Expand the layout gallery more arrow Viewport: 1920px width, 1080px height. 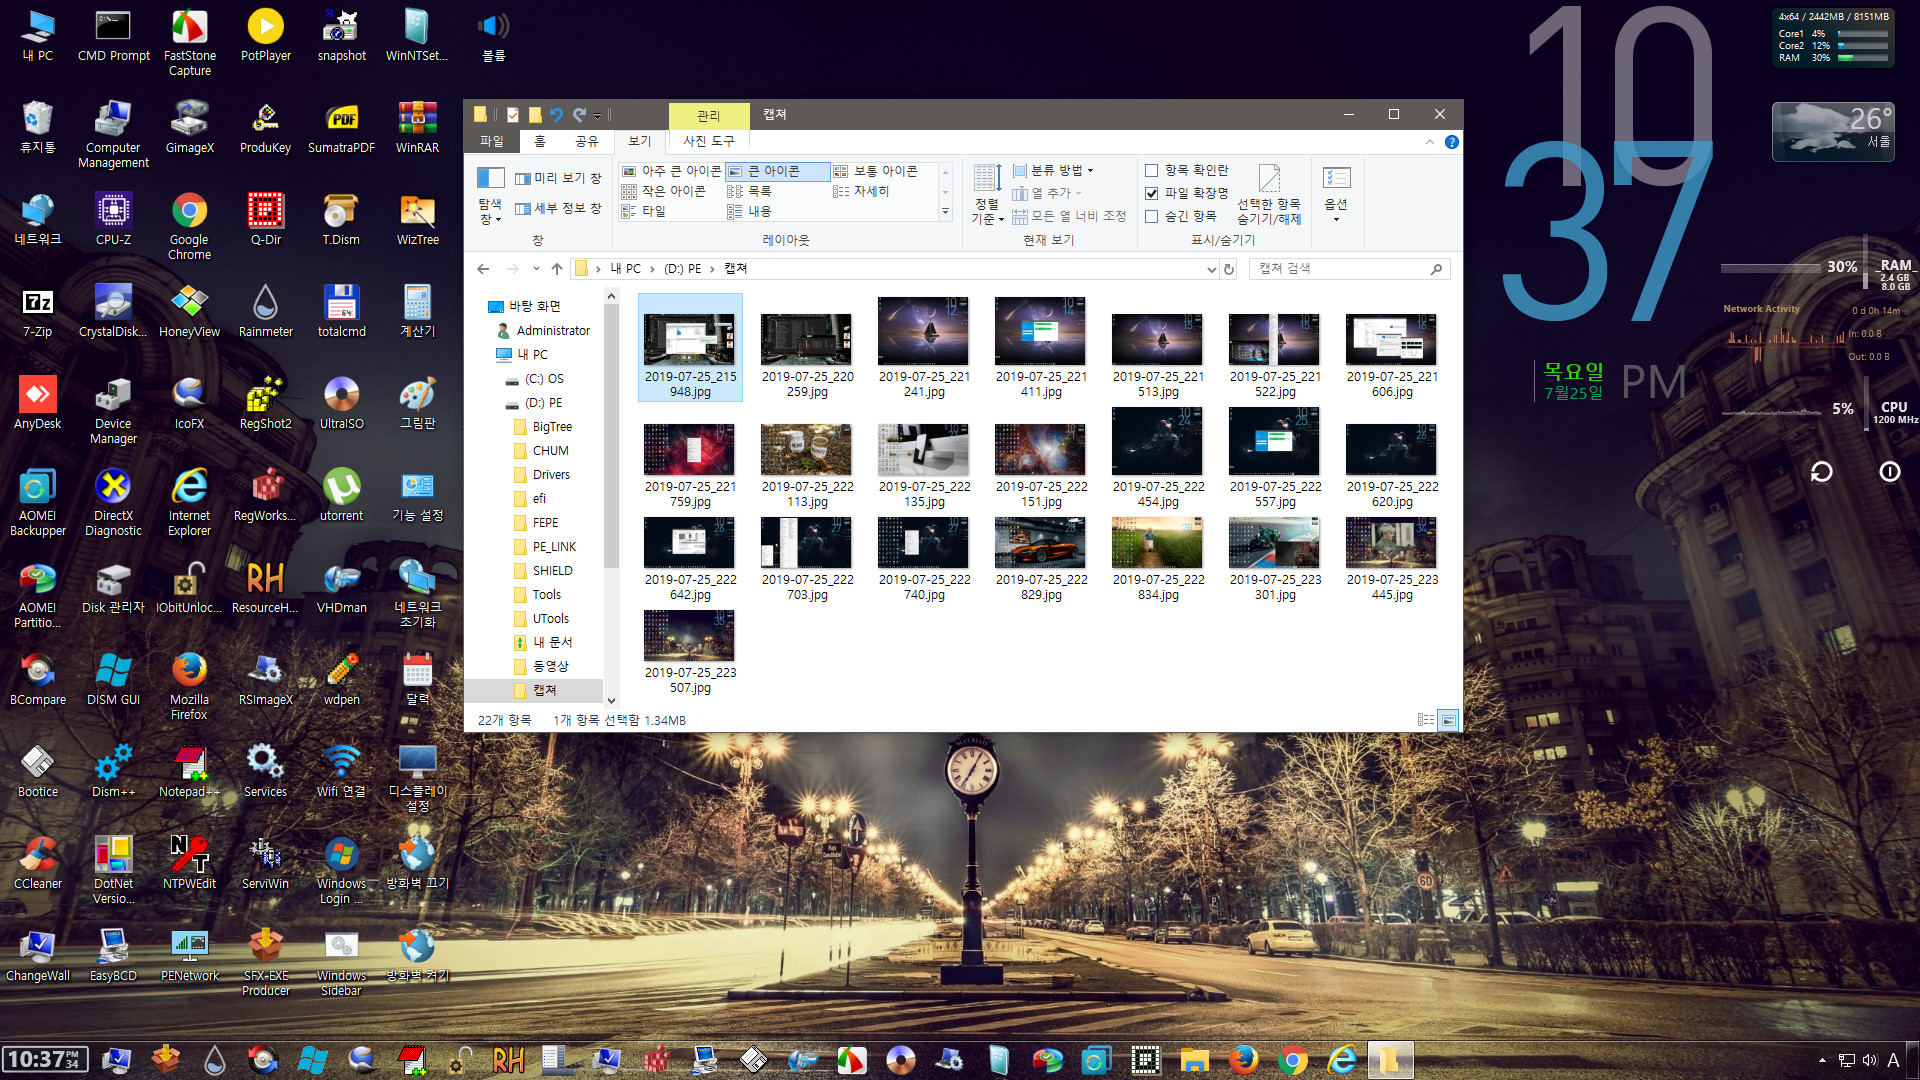coord(945,211)
